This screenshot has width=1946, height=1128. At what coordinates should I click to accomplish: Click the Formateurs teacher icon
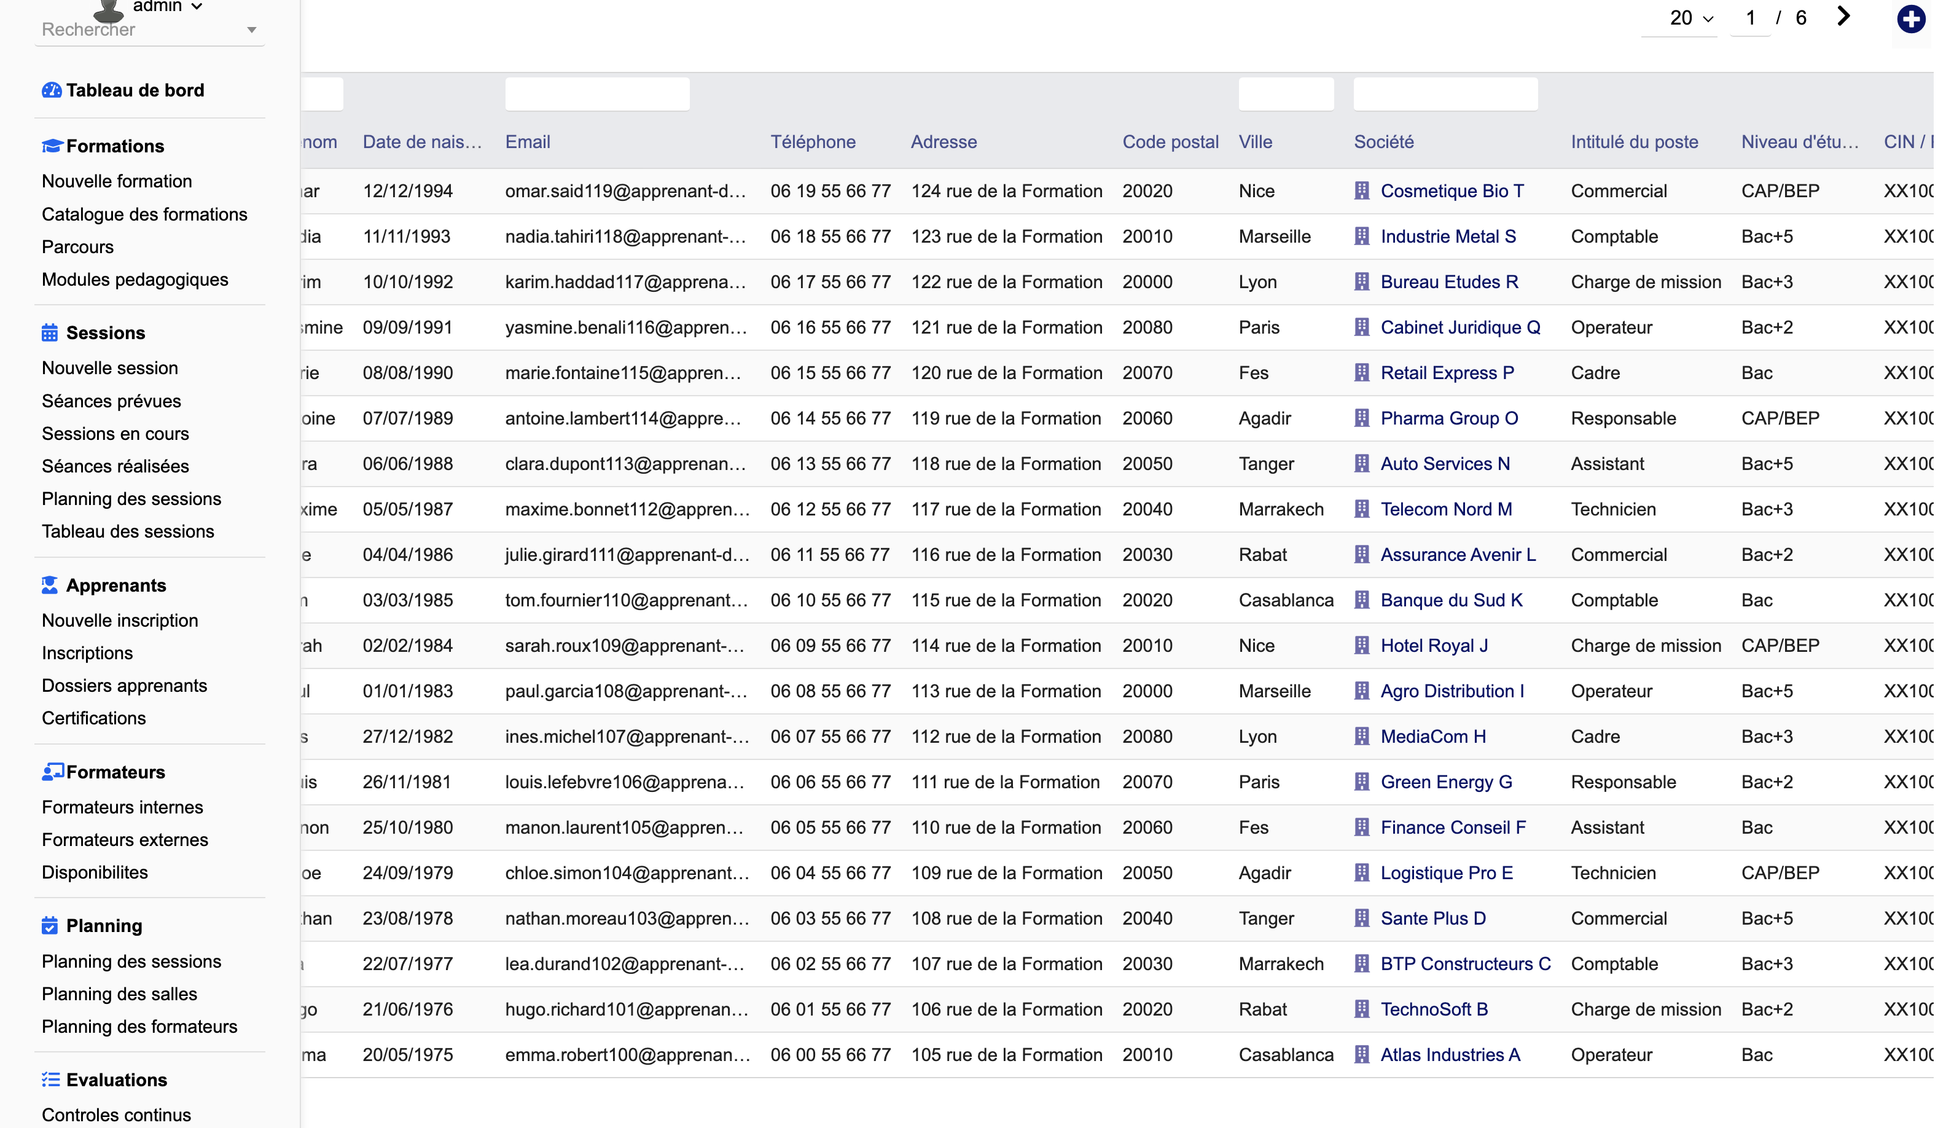coord(52,772)
